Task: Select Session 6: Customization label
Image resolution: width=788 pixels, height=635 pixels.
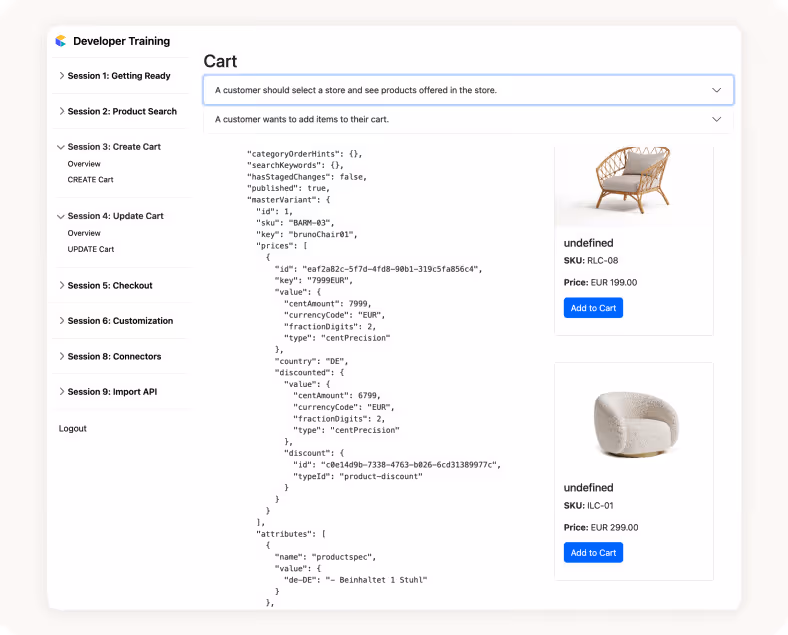Action: click(x=120, y=321)
